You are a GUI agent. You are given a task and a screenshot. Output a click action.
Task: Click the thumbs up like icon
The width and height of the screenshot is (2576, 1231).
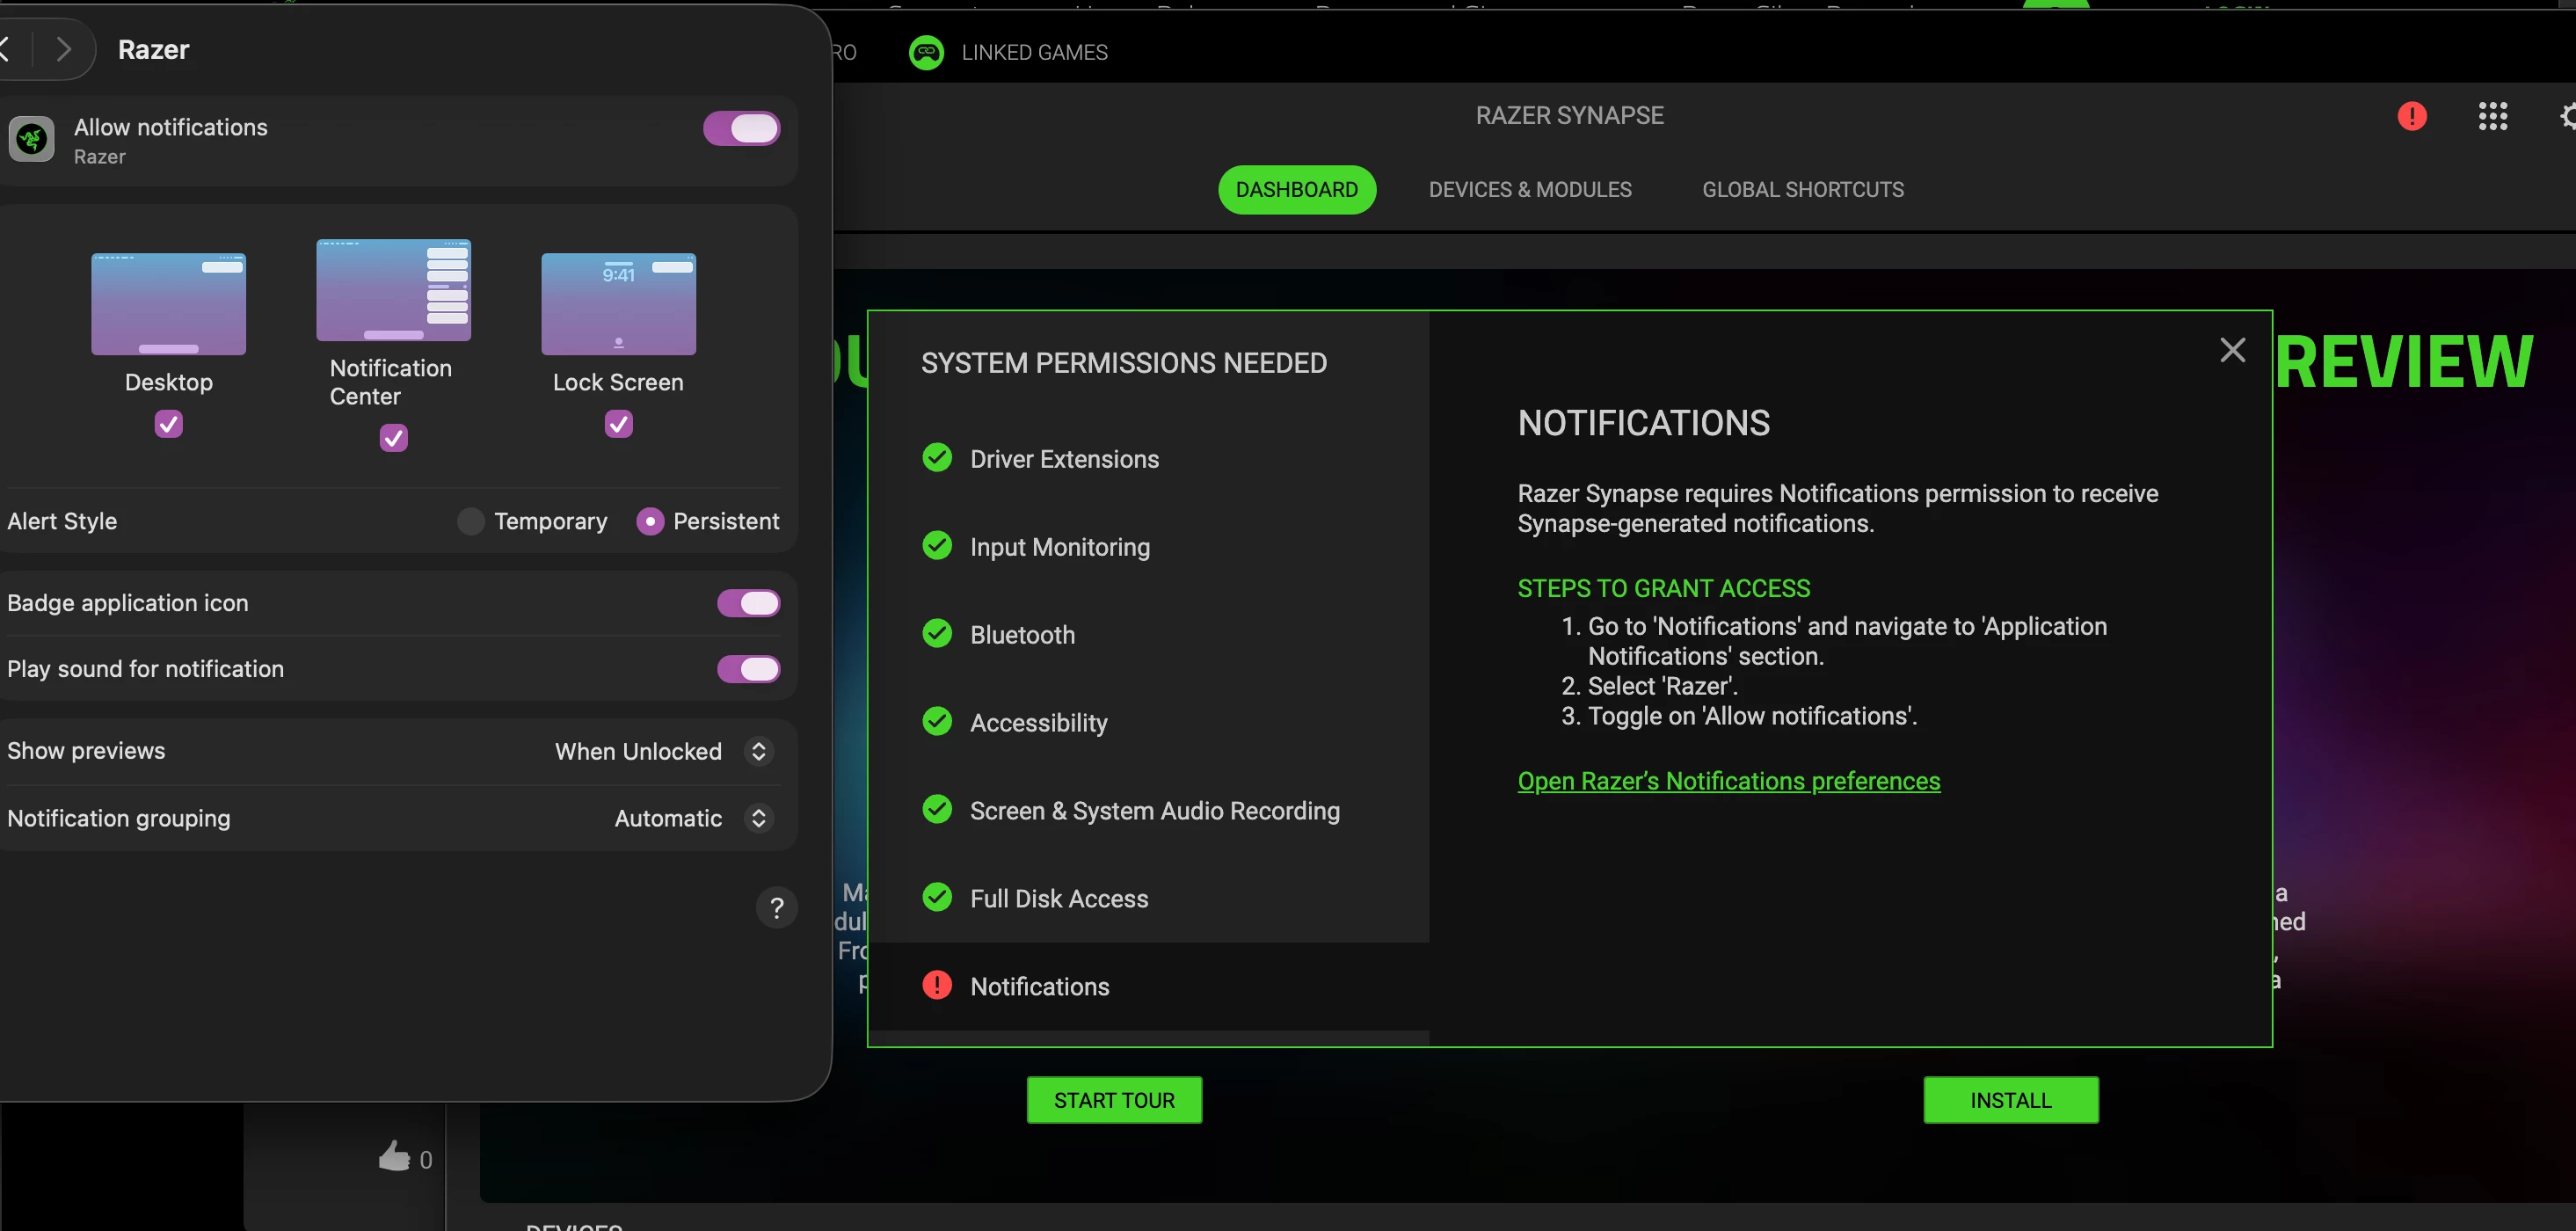[394, 1157]
